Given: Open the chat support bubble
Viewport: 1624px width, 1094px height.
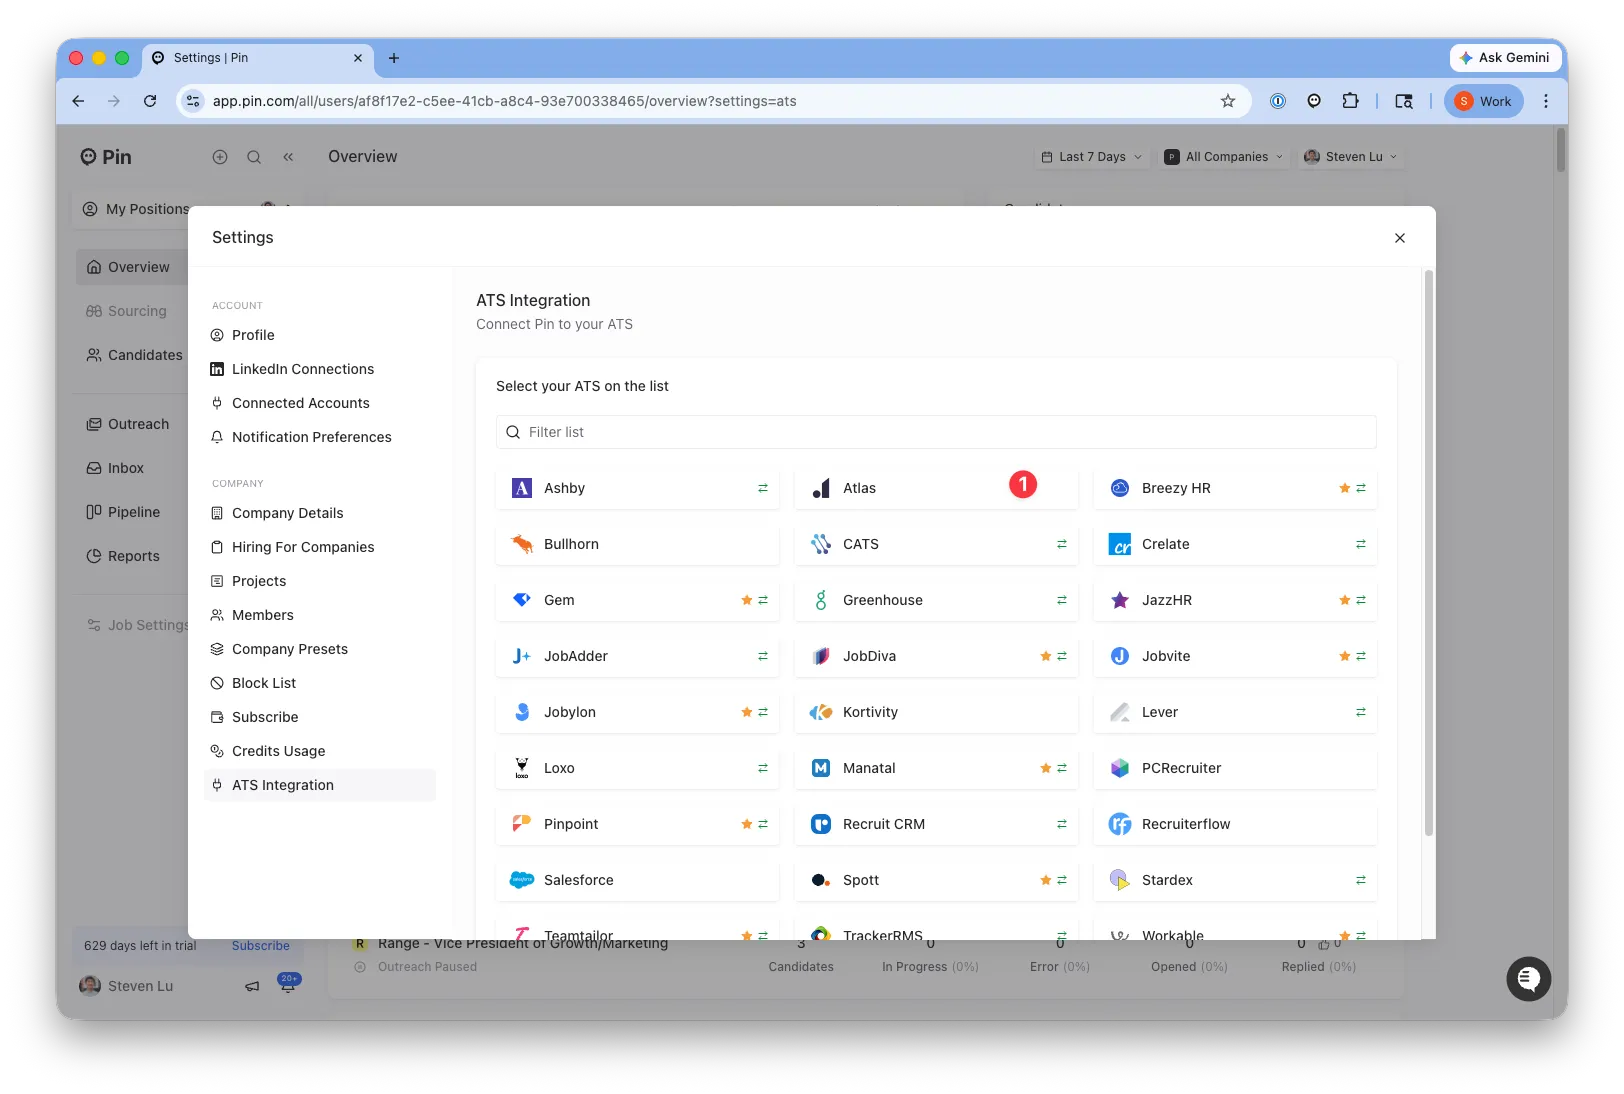Looking at the screenshot, I should pos(1529,979).
